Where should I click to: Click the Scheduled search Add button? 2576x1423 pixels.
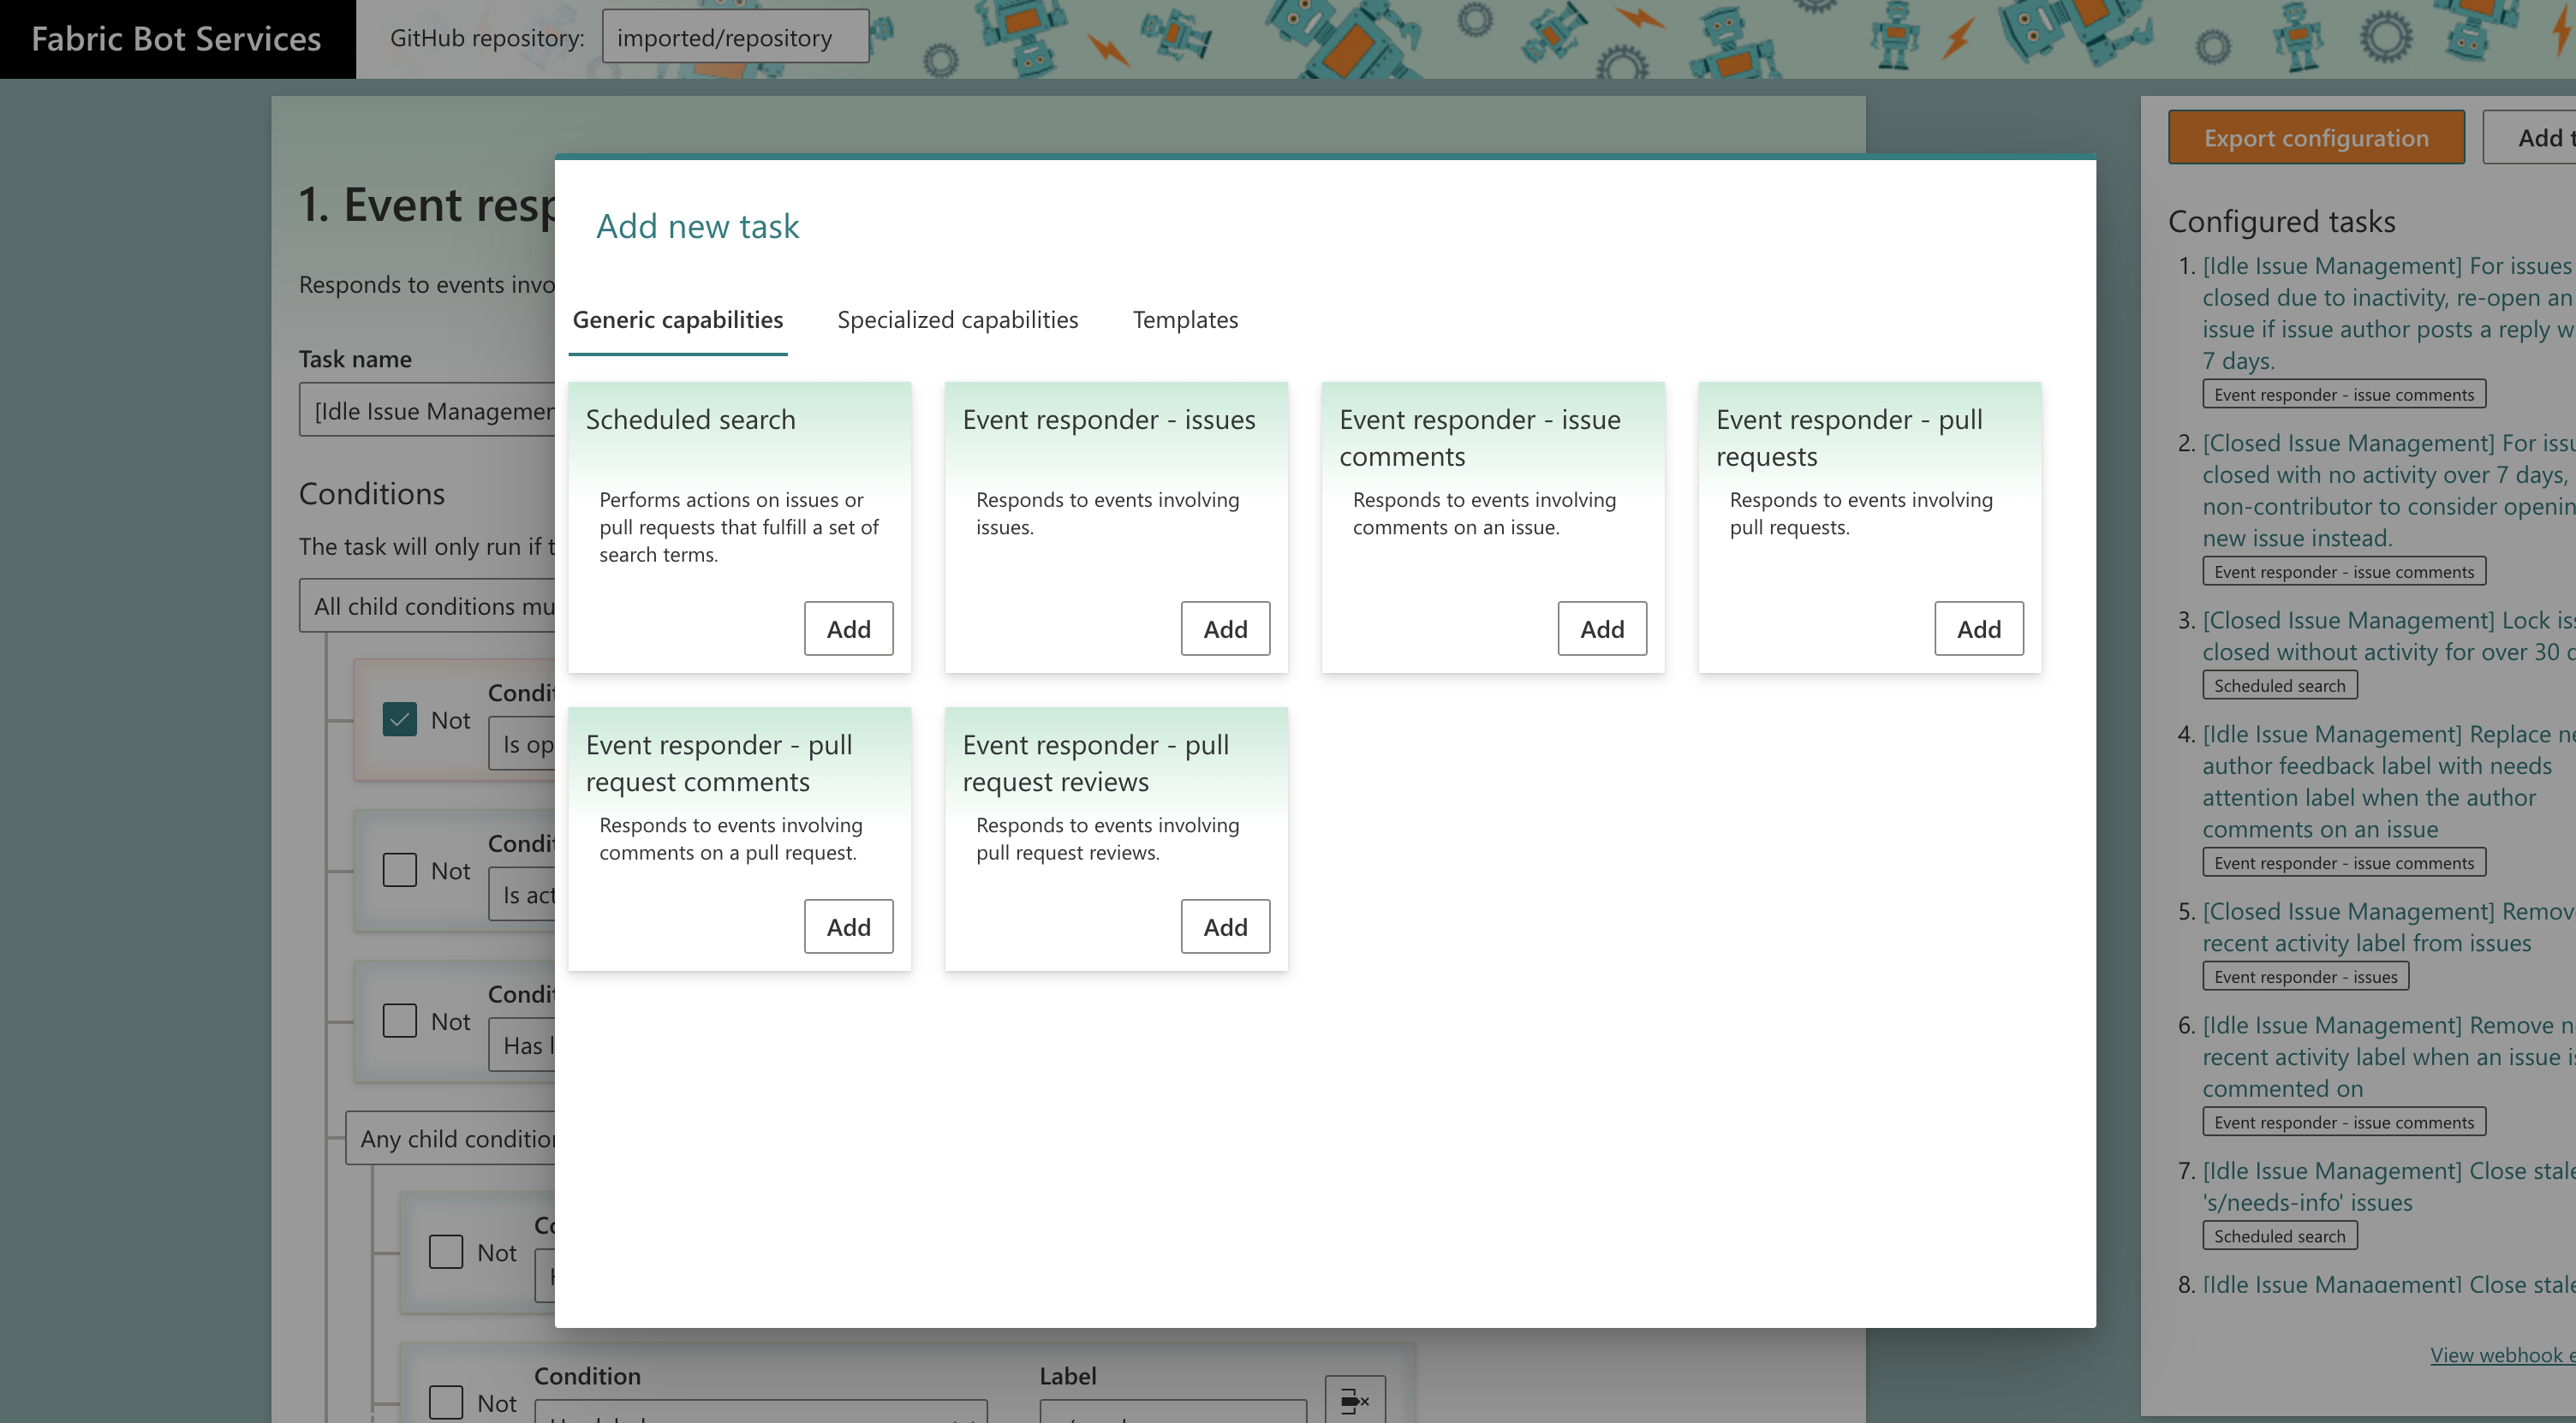pos(848,628)
